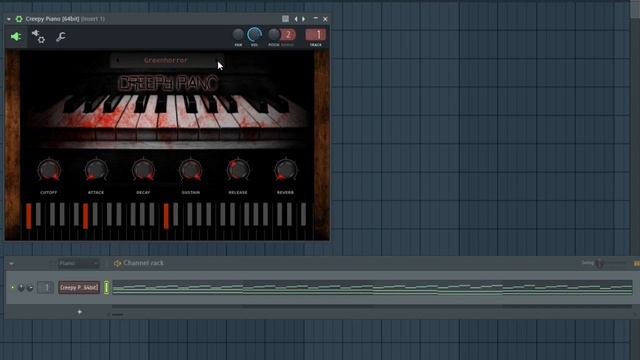Toggle the green channel select indicator
This screenshot has width=640, height=360.
pos(107,288)
